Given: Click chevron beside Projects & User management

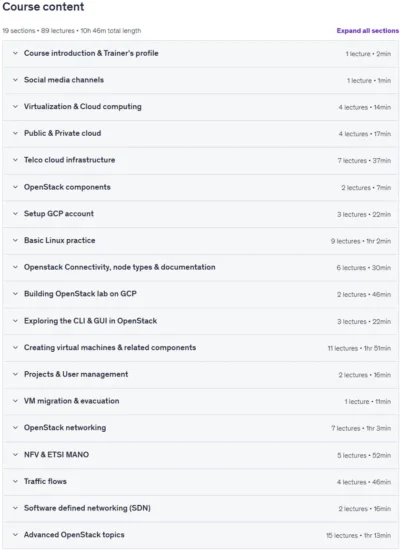Looking at the screenshot, I should tap(15, 374).
